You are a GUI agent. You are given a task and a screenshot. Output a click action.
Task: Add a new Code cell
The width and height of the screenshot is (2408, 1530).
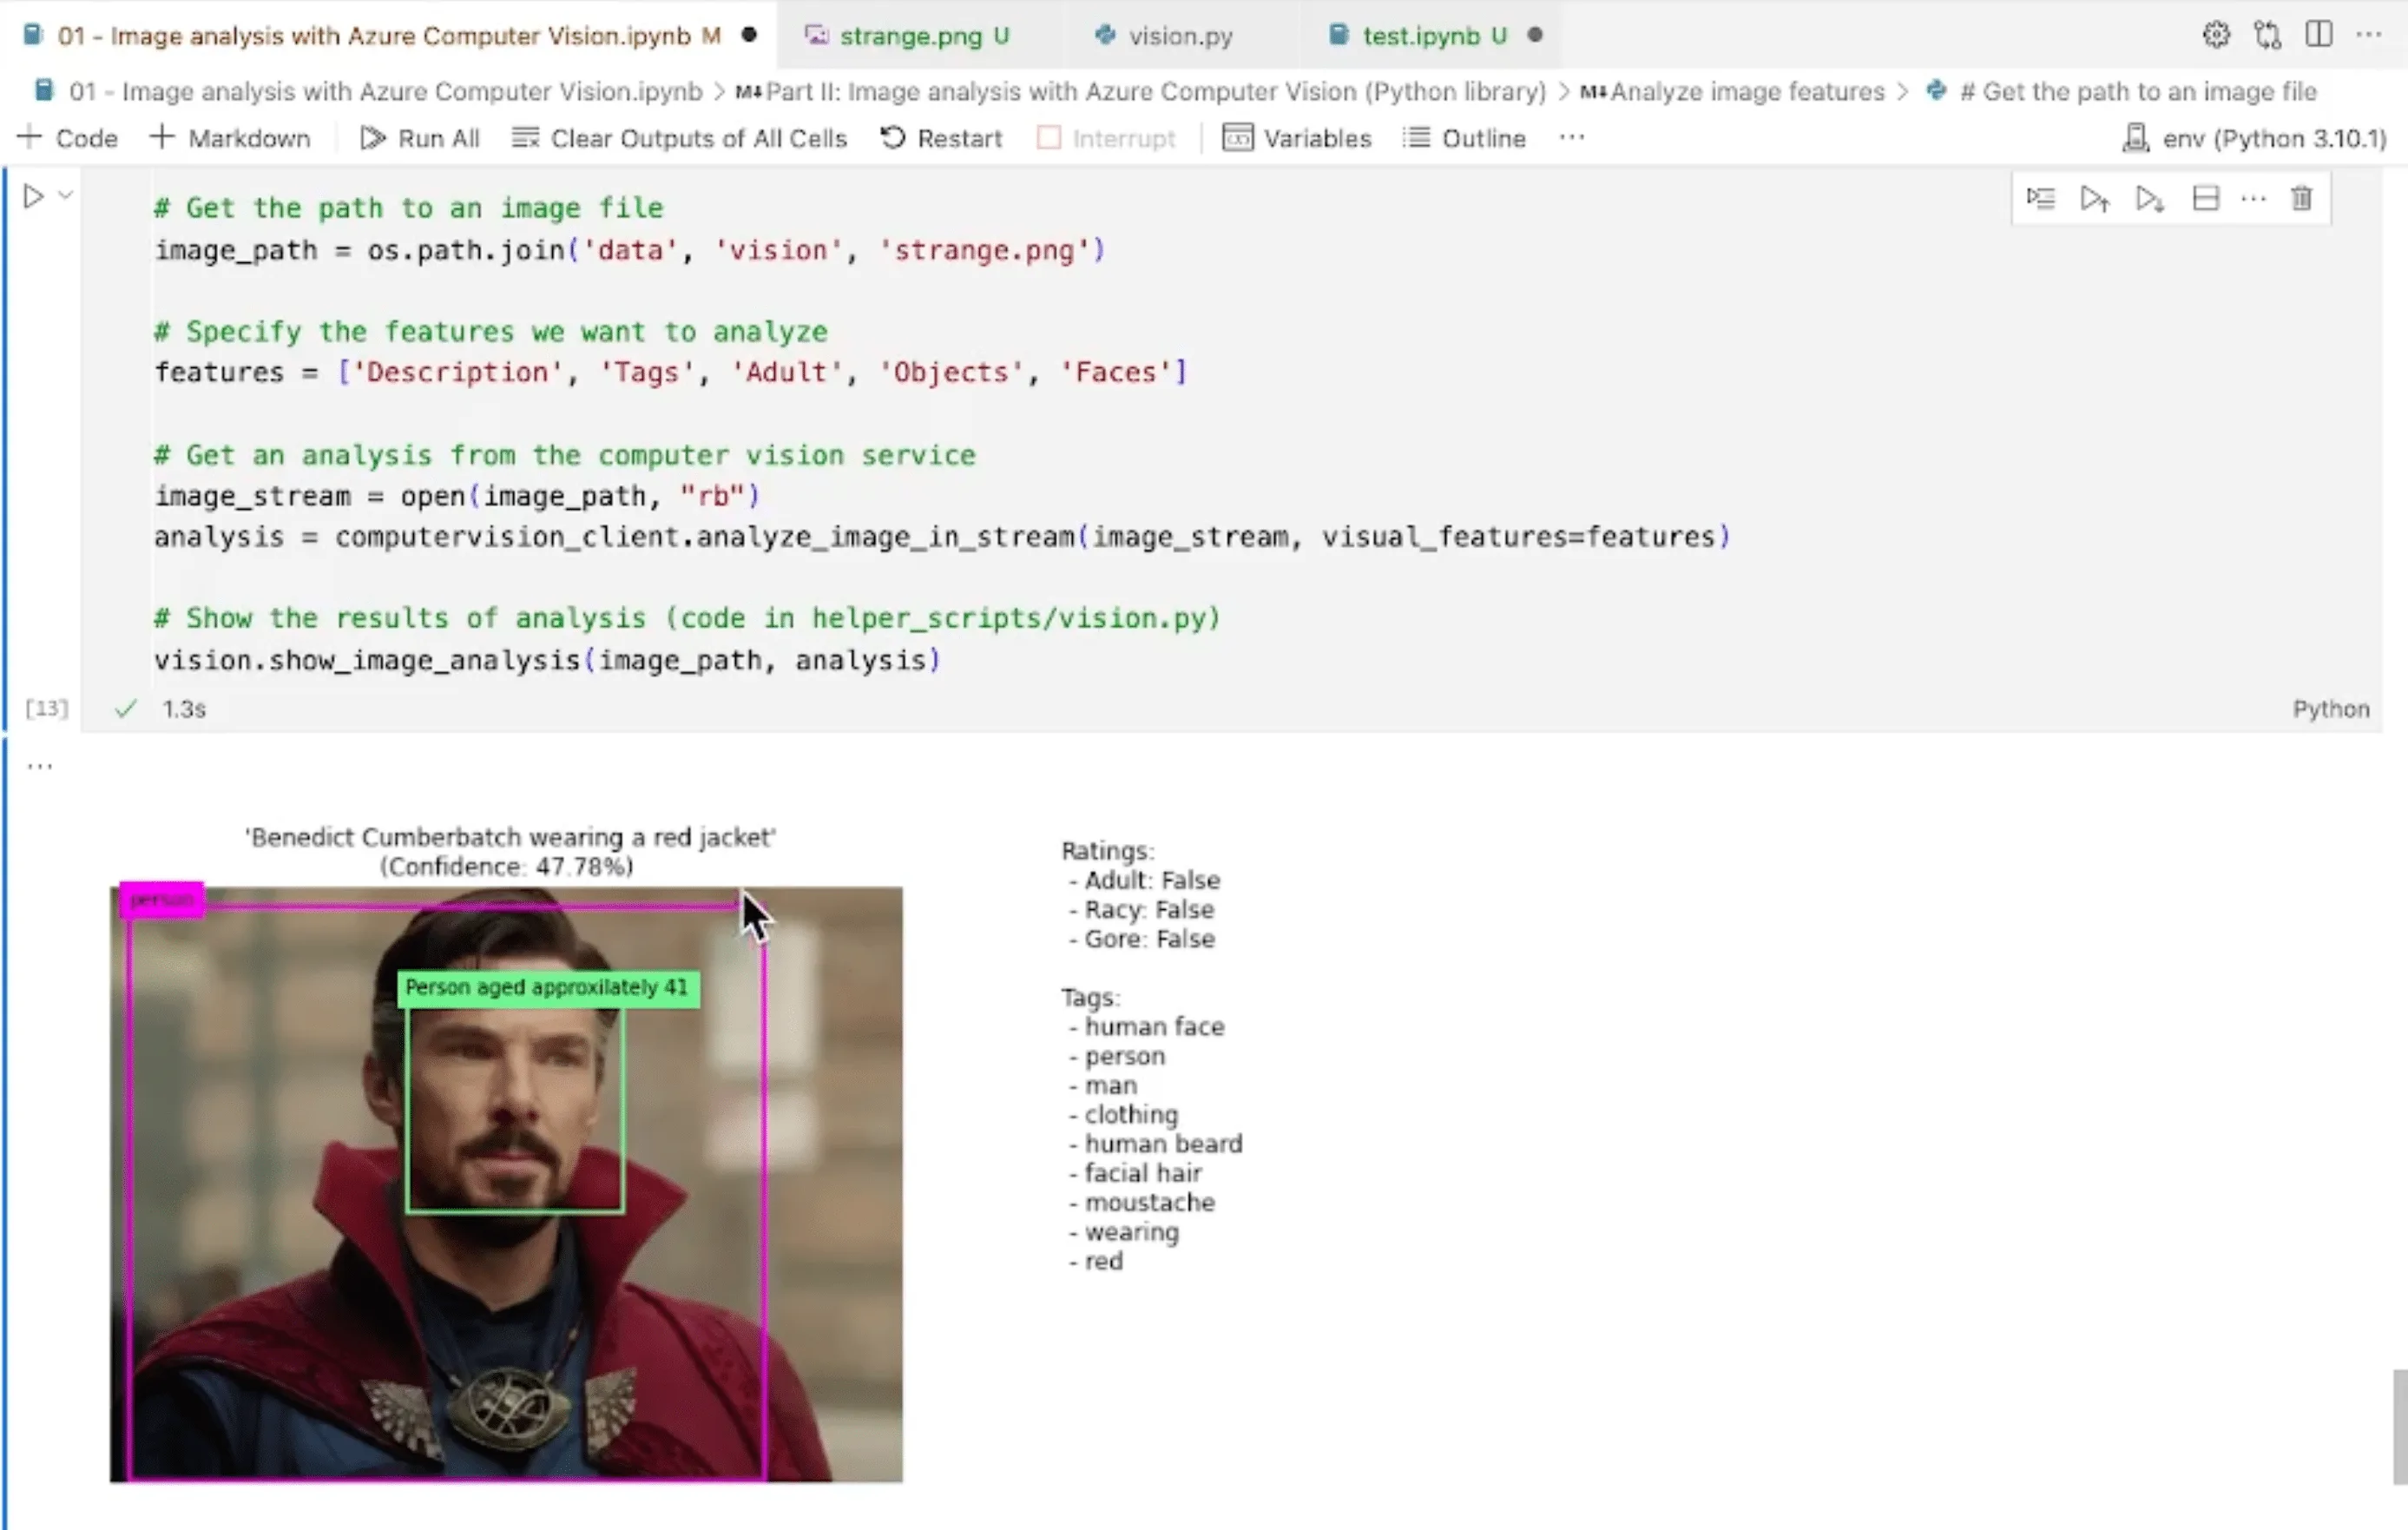tap(68, 138)
